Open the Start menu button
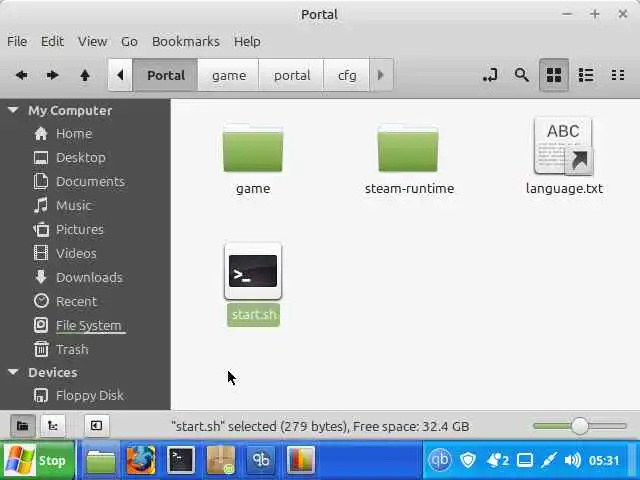640x480 pixels. pyautogui.click(x=38, y=460)
